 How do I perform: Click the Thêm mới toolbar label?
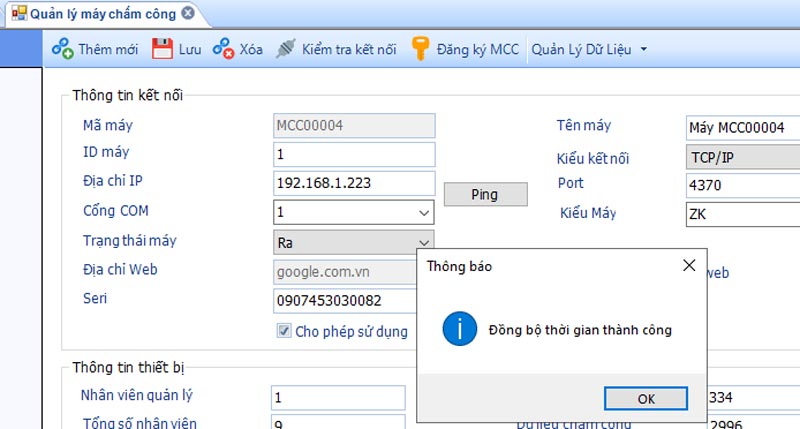[x=108, y=49]
